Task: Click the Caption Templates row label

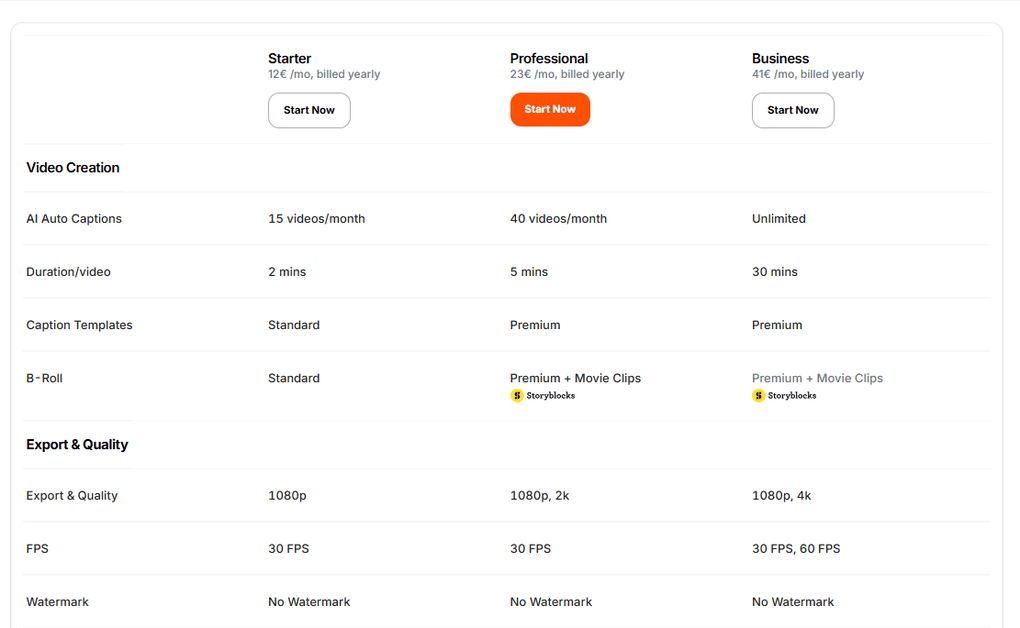Action: tap(79, 325)
